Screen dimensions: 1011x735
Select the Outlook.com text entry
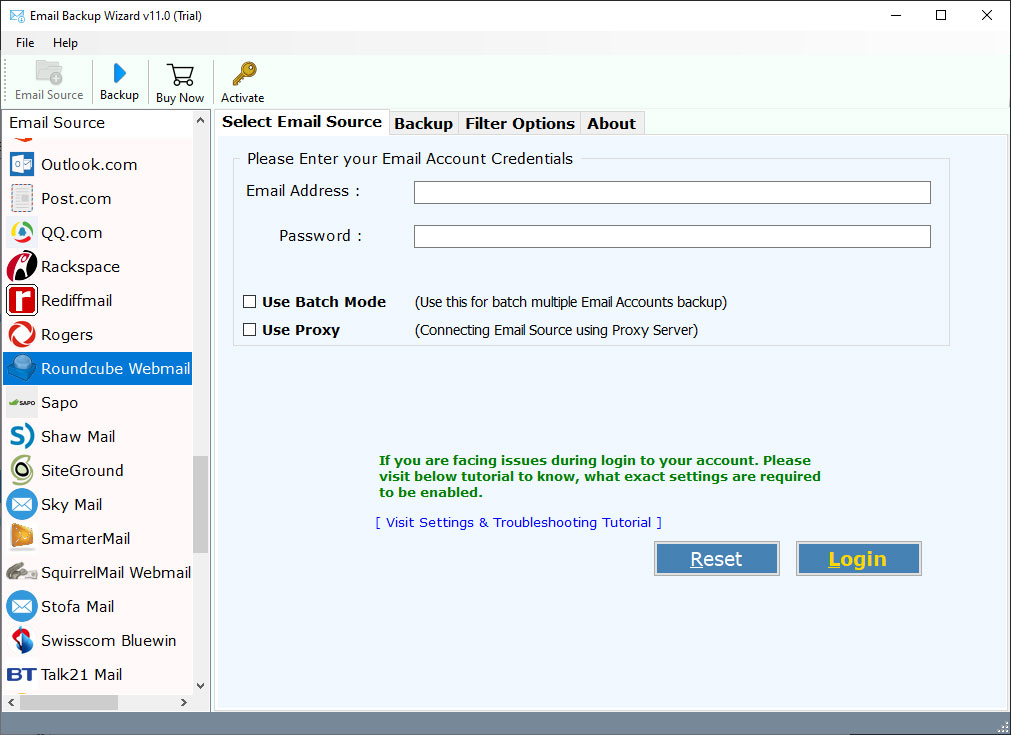[89, 164]
